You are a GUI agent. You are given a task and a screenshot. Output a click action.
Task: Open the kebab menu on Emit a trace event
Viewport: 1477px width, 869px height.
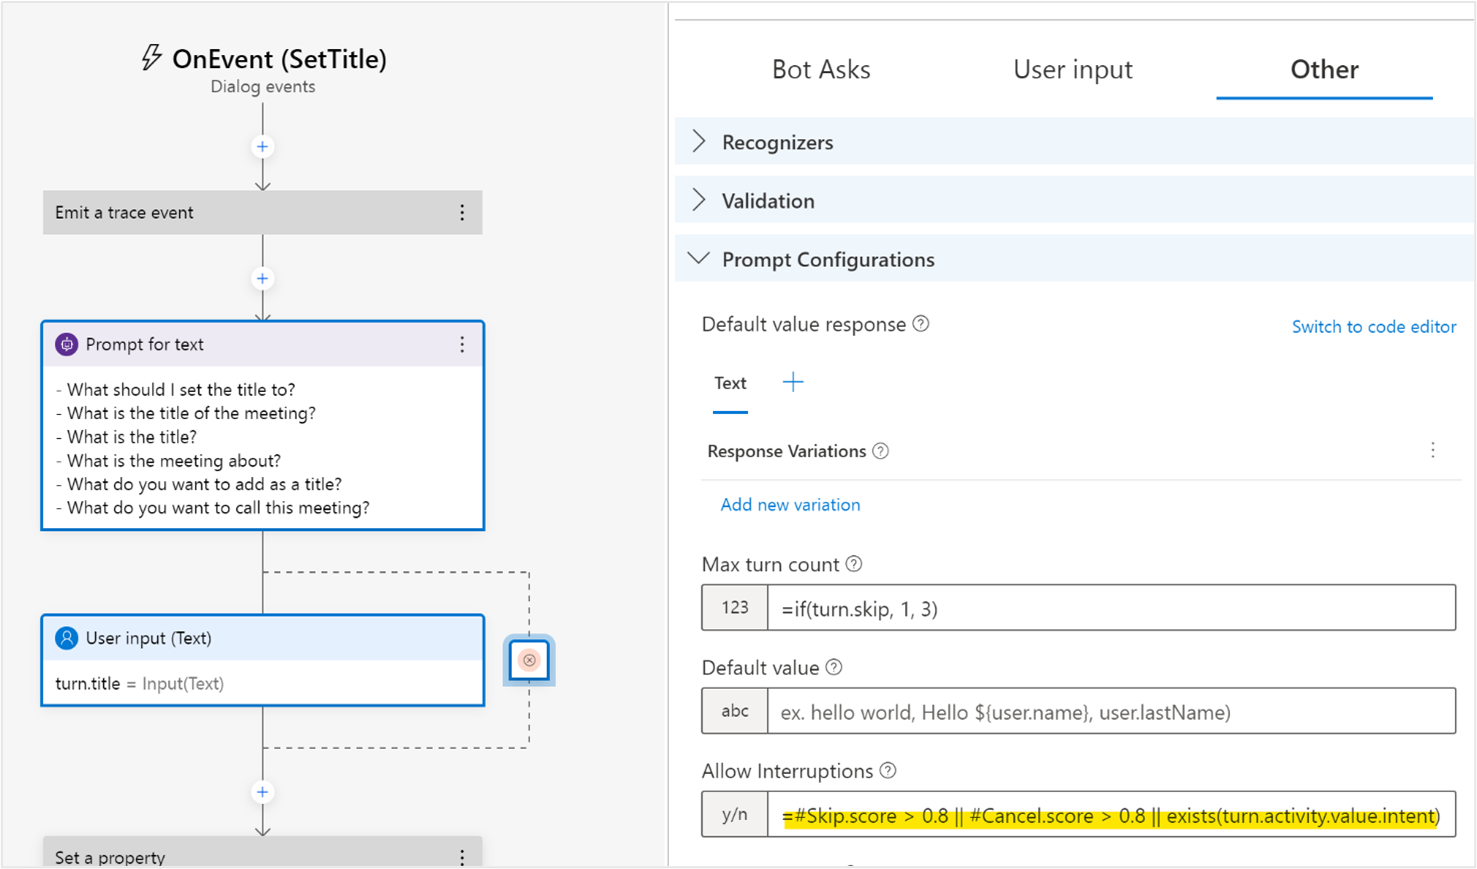(462, 212)
